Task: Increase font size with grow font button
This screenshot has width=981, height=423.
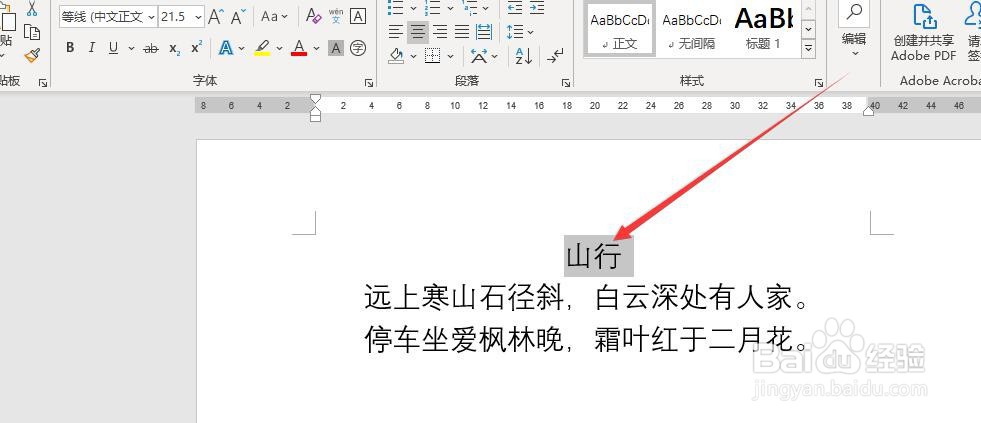Action: pos(216,16)
